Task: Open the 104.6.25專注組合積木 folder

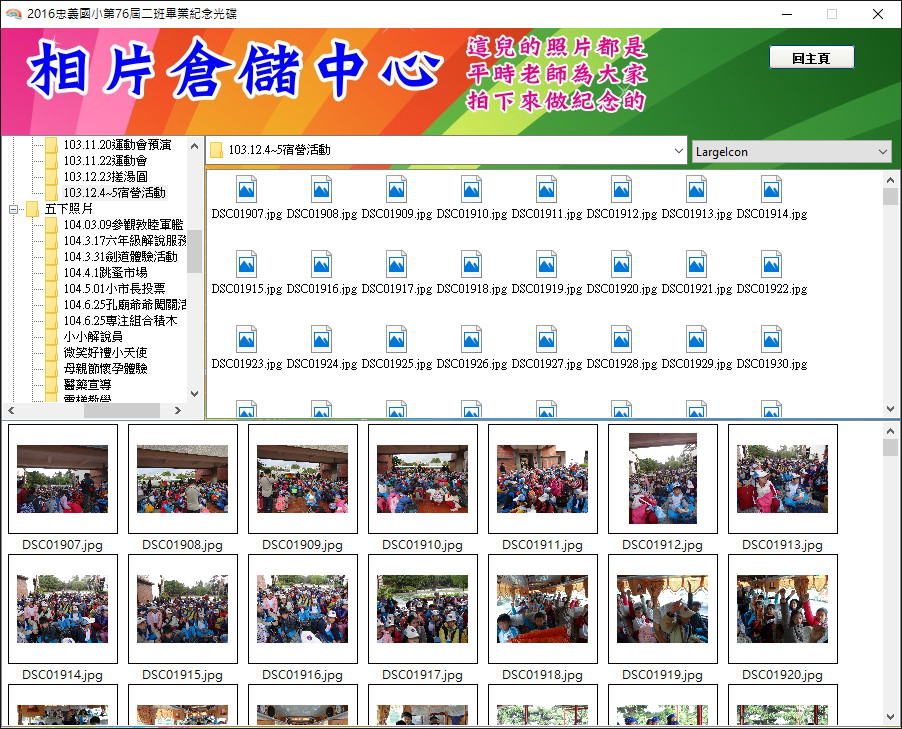Action: click(121, 320)
